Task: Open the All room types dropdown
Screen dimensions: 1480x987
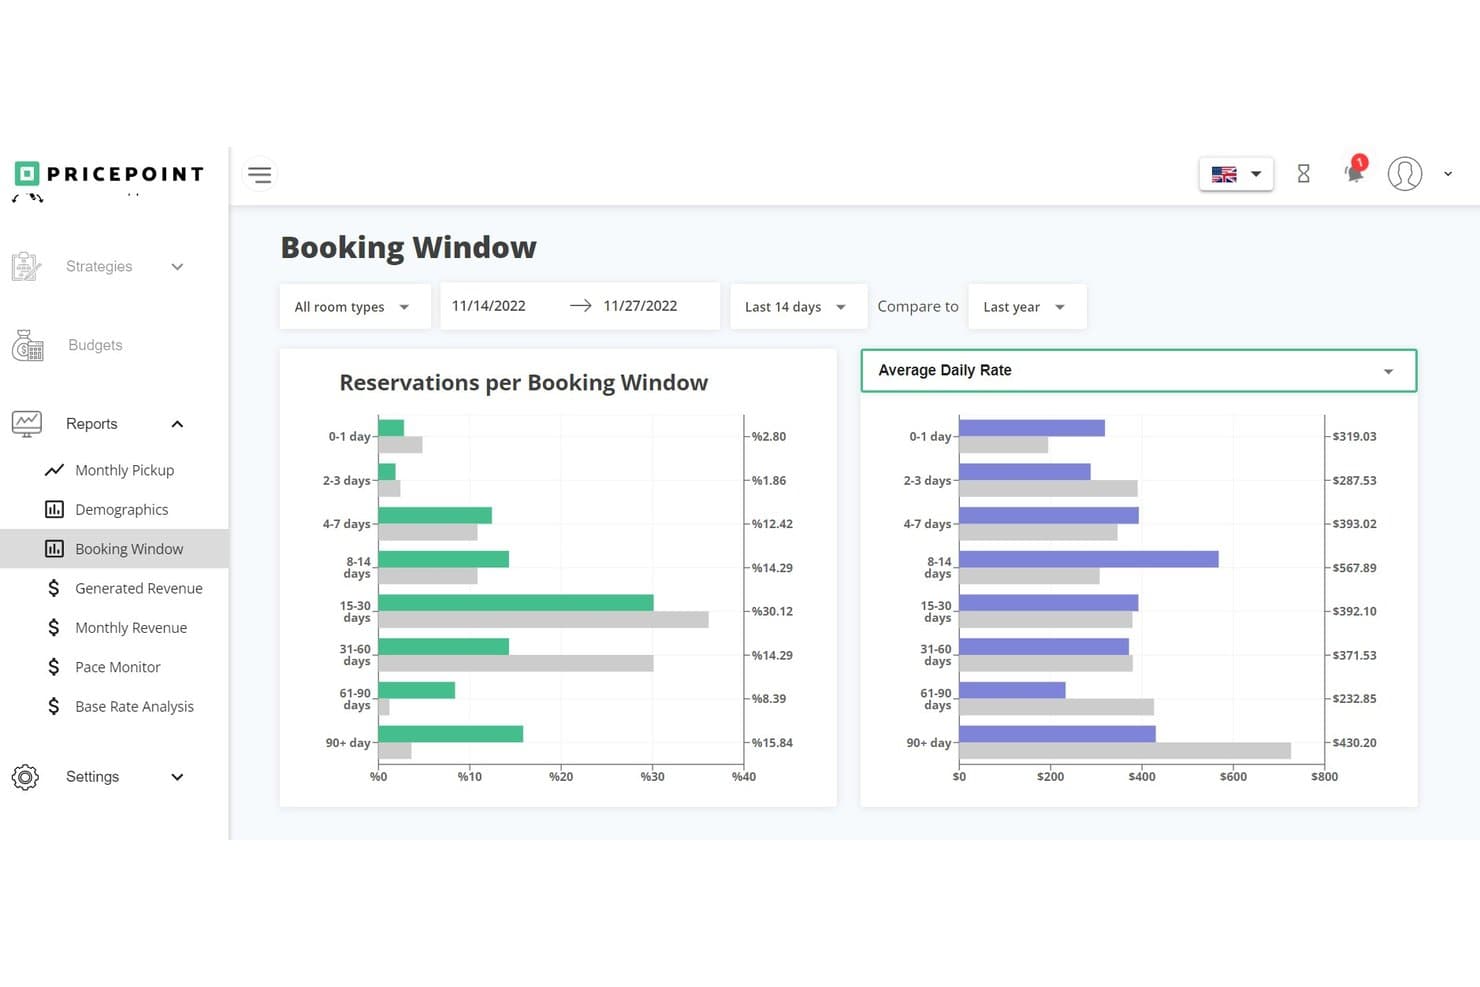Action: 355,307
